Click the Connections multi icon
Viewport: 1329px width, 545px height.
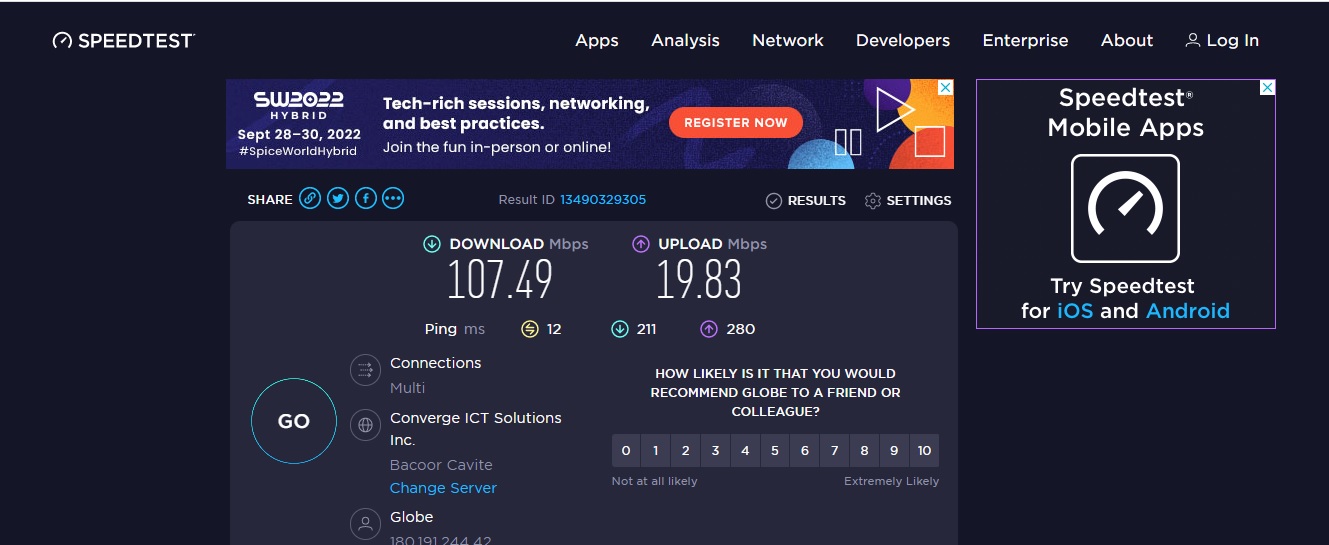365,370
